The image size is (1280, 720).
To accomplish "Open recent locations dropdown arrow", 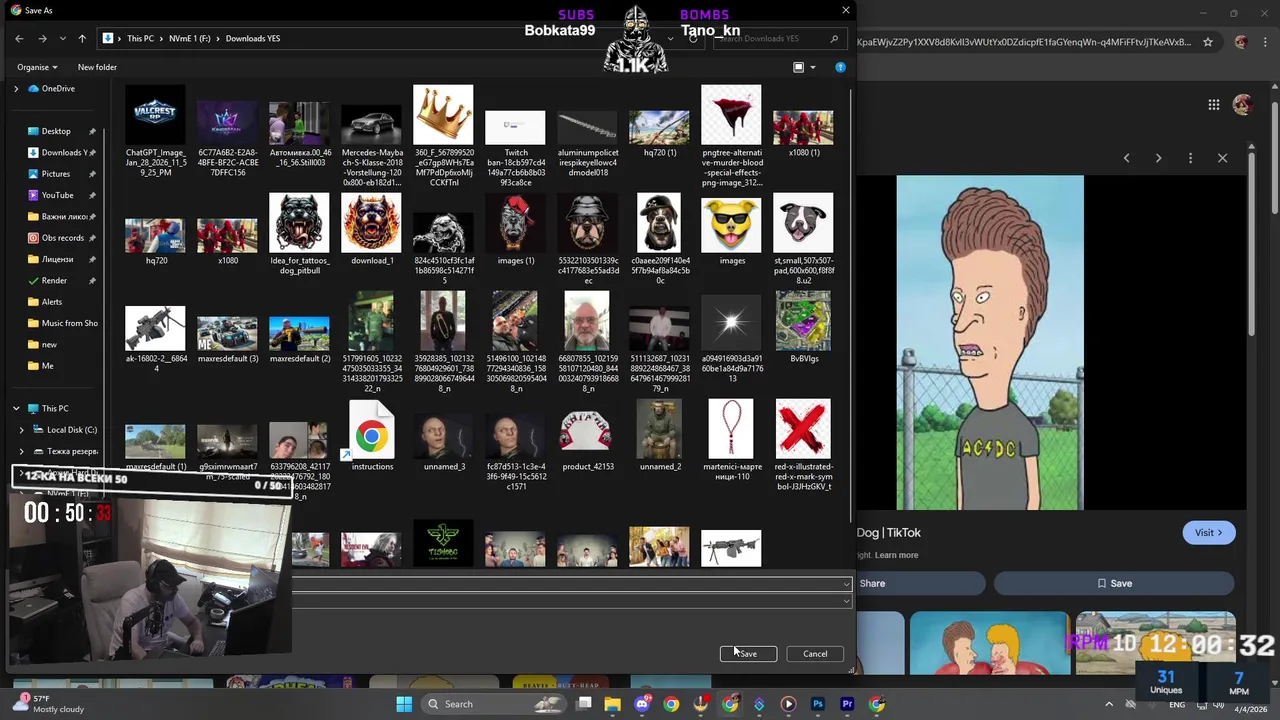I will (63, 38).
